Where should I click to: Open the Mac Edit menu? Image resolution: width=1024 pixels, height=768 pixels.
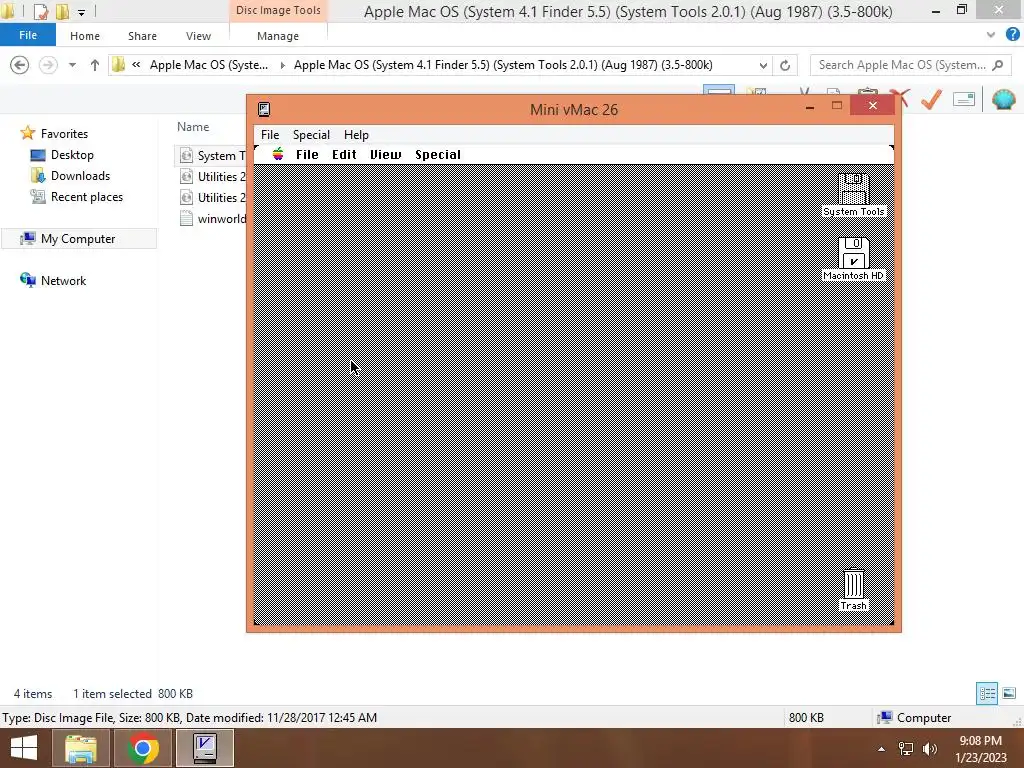pyautogui.click(x=344, y=154)
